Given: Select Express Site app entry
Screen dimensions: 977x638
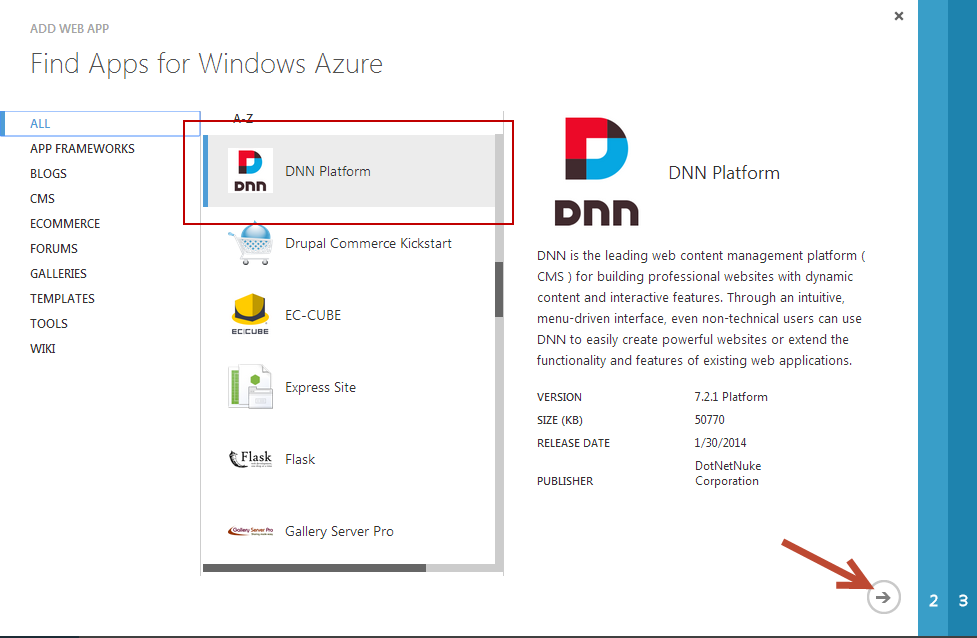Looking at the screenshot, I should (x=349, y=387).
